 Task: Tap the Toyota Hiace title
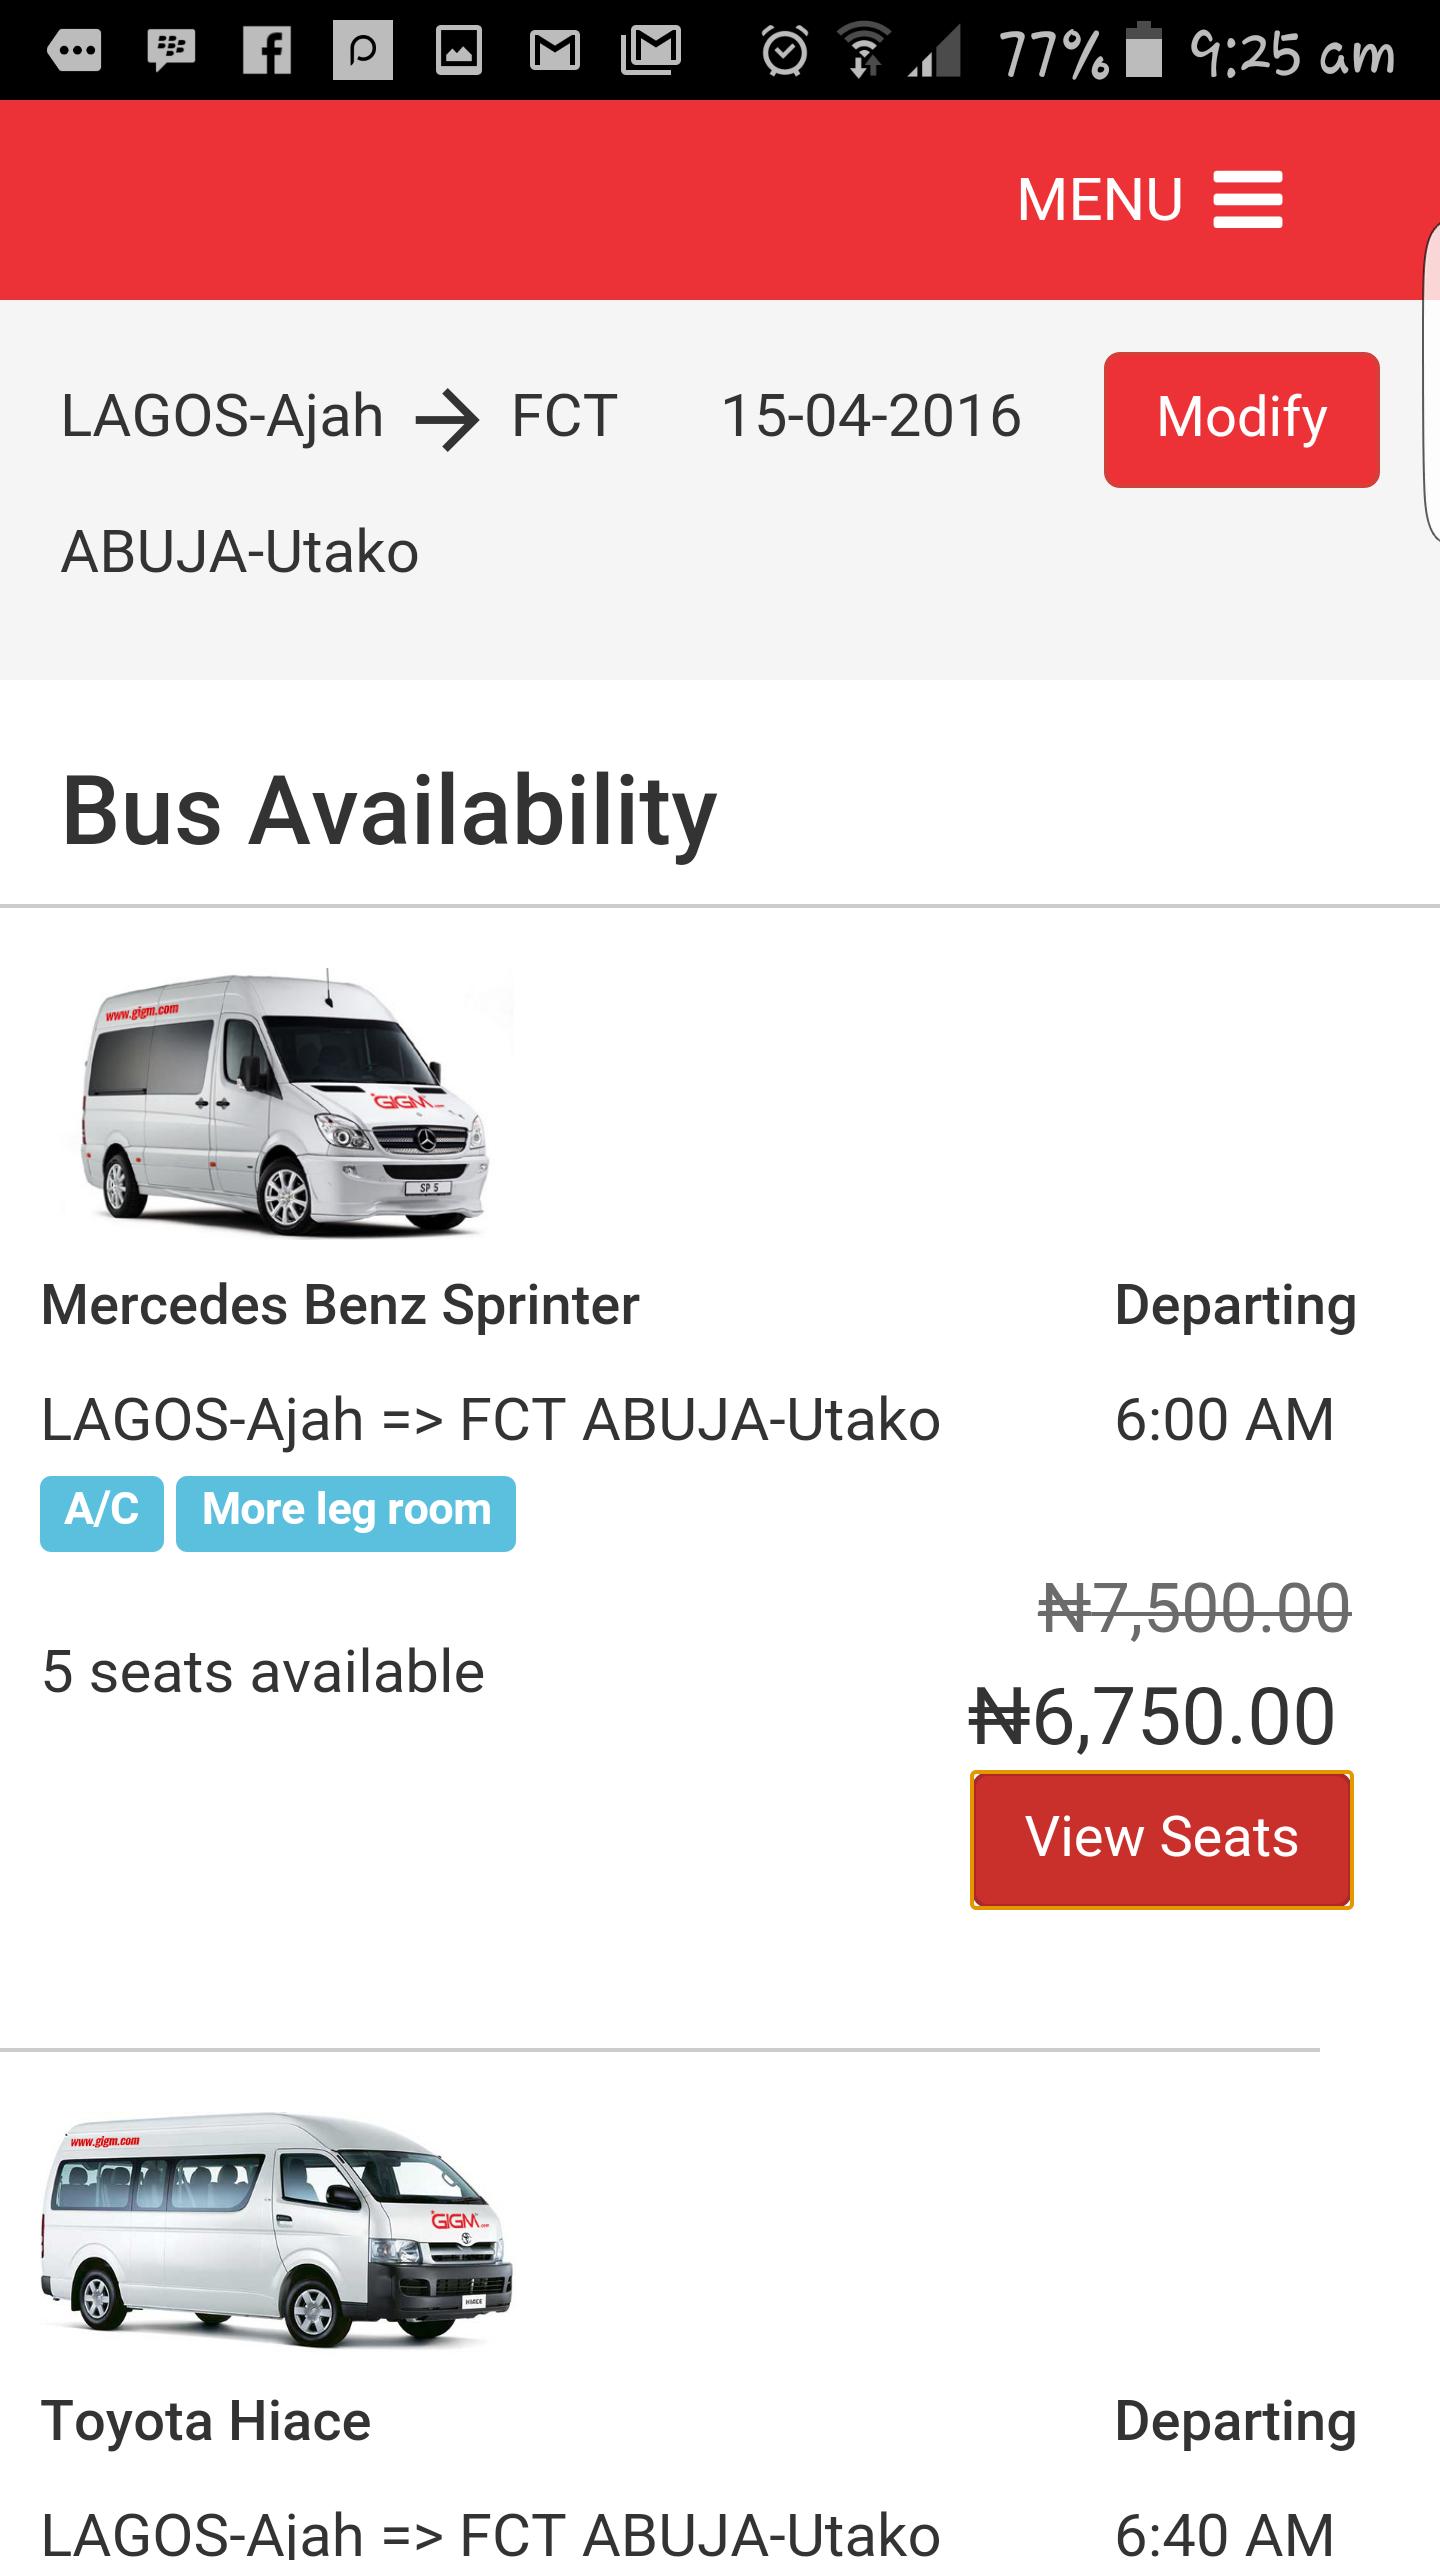point(206,2421)
